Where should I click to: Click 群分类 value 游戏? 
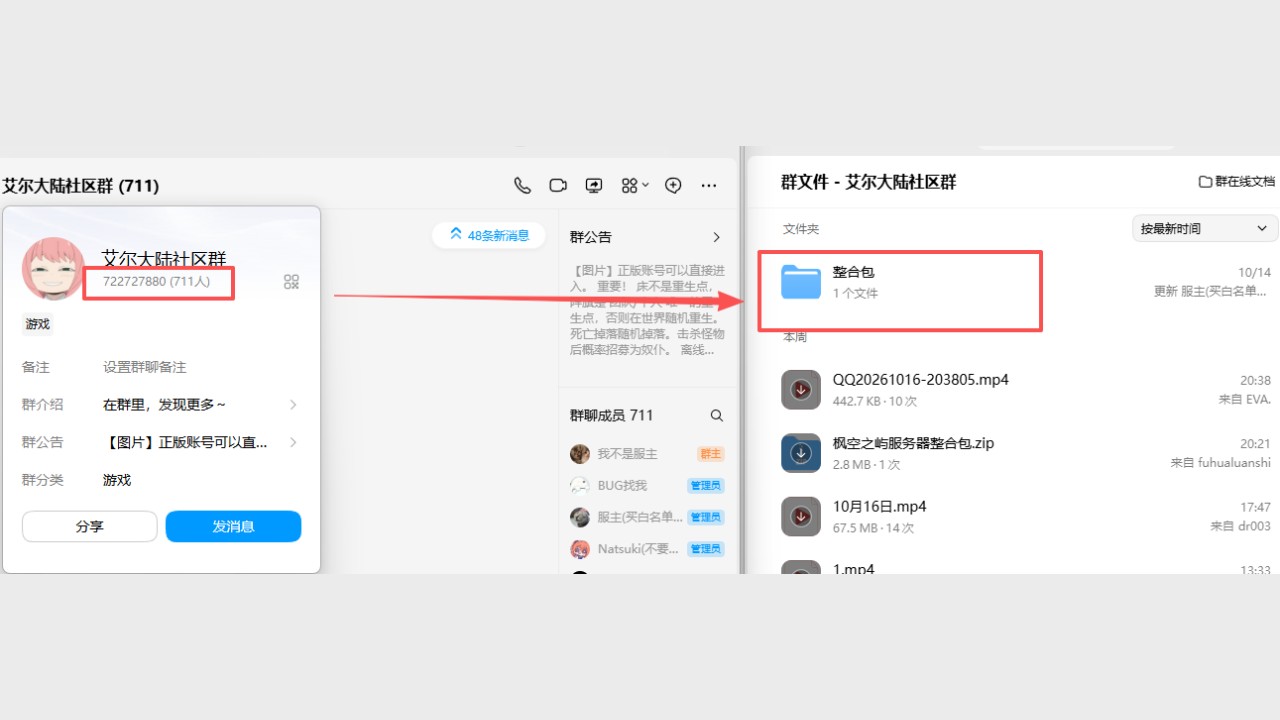pos(117,480)
